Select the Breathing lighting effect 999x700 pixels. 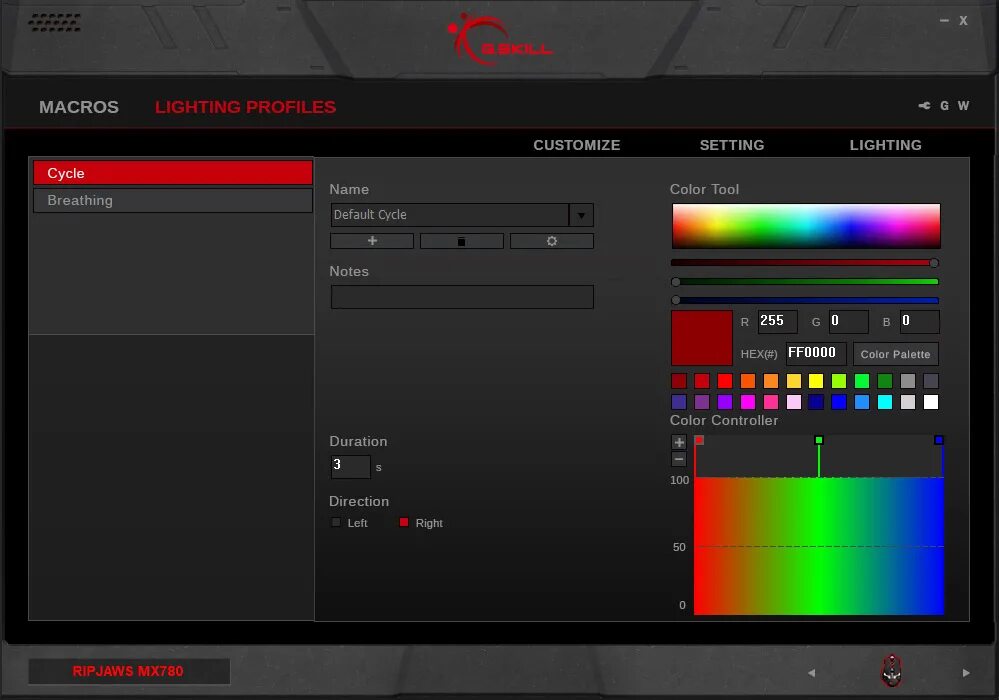[x=173, y=200]
